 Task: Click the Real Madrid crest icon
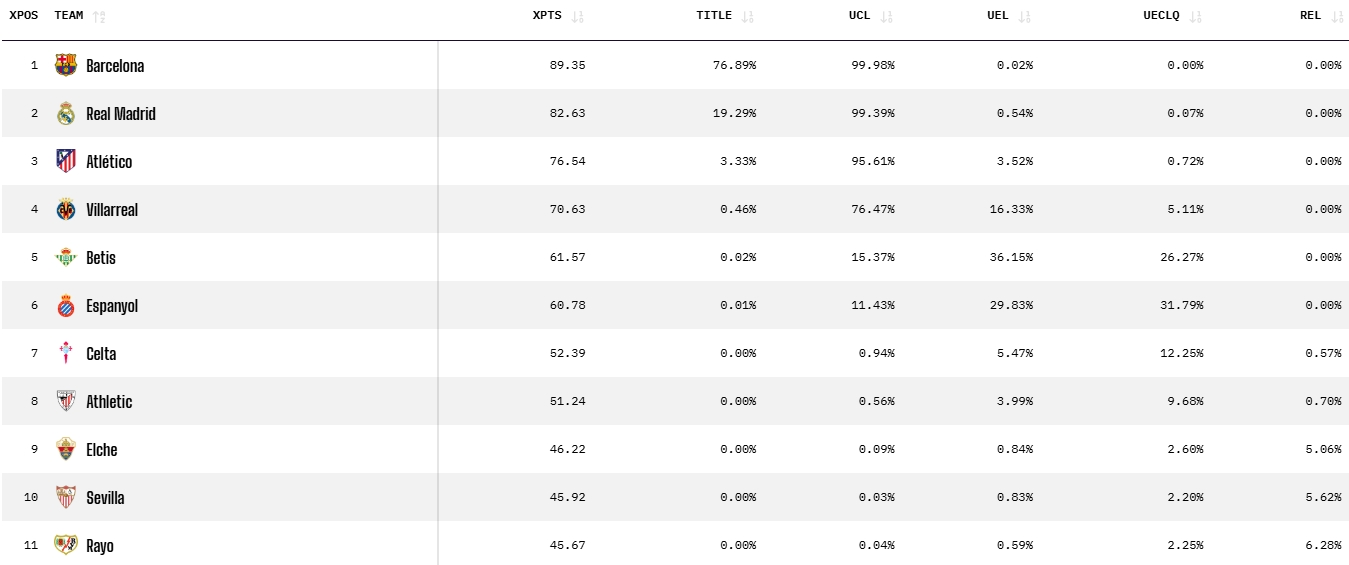tap(66, 113)
